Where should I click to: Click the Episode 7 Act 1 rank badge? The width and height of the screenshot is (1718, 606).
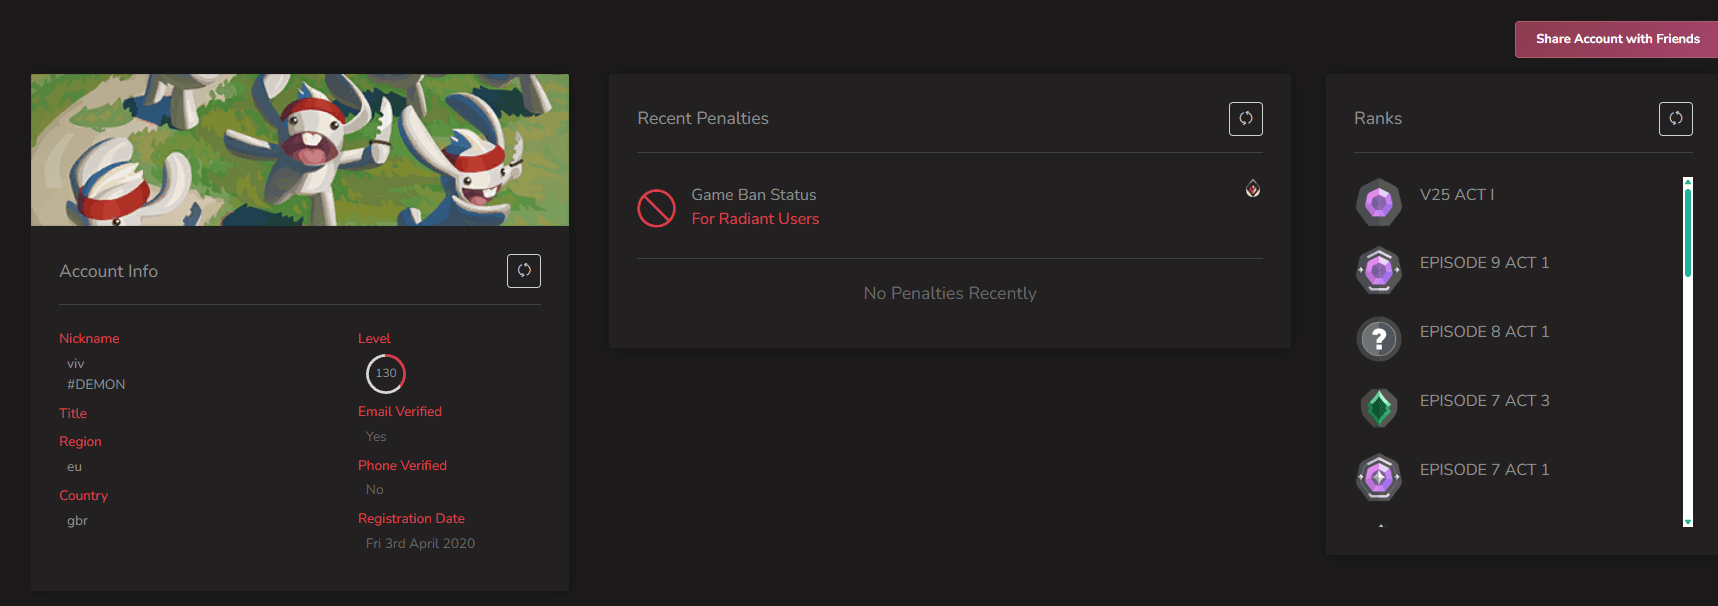point(1379,477)
